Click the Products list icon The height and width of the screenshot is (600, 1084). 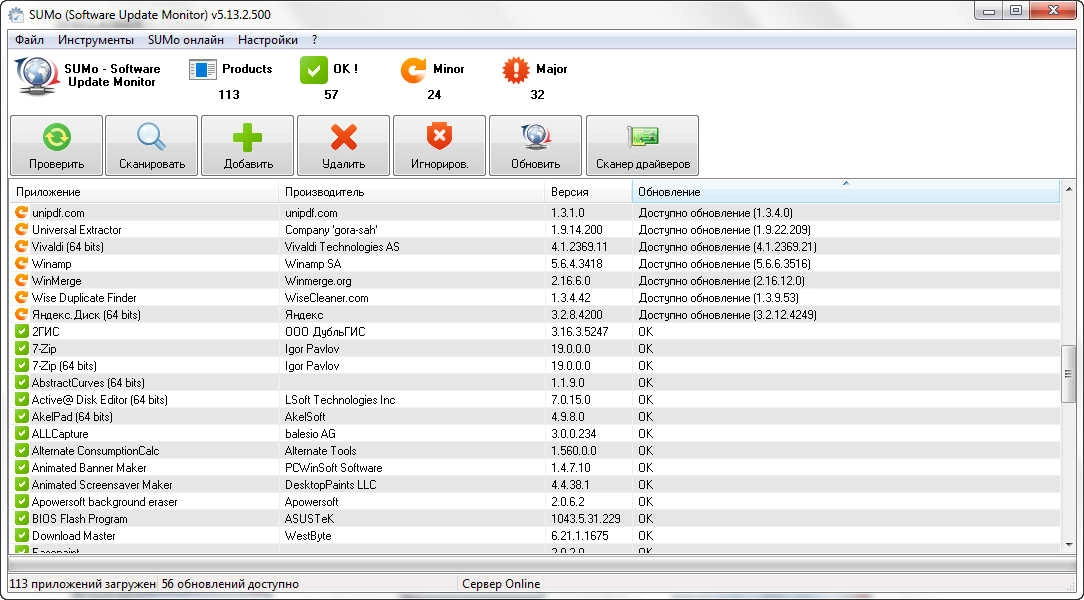[x=203, y=70]
